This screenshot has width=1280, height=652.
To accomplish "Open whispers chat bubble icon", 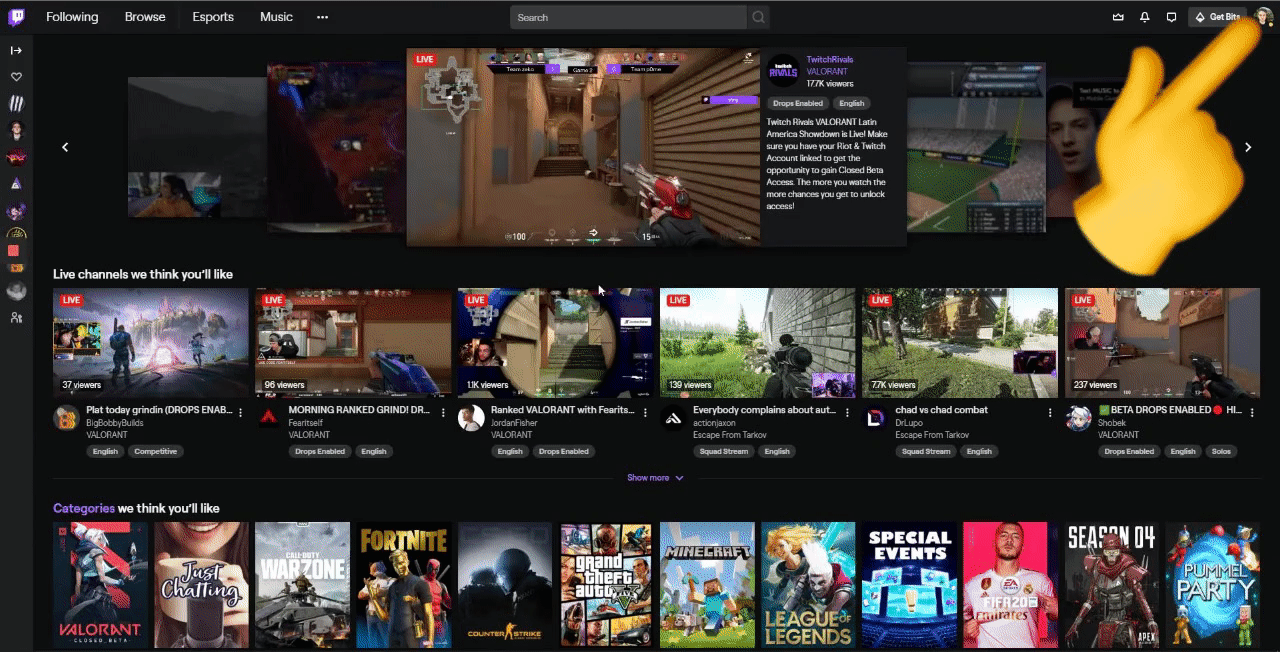I will [x=1171, y=17].
